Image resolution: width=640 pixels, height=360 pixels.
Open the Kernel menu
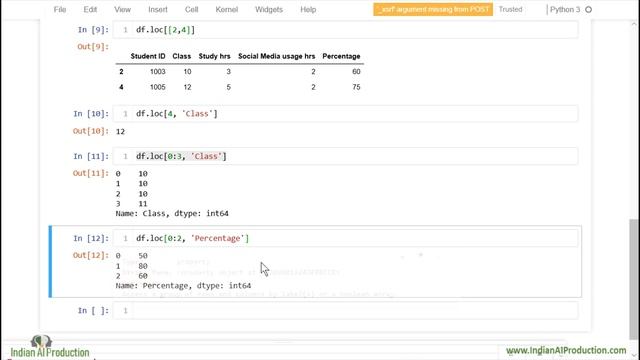227,9
